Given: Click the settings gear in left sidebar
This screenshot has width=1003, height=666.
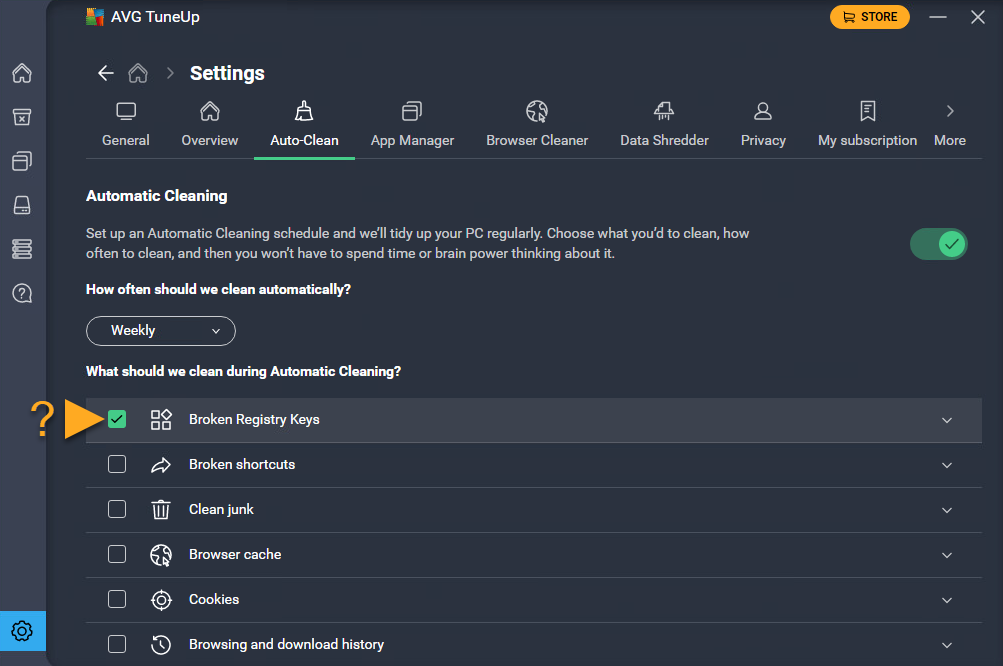Looking at the screenshot, I should 22,631.
